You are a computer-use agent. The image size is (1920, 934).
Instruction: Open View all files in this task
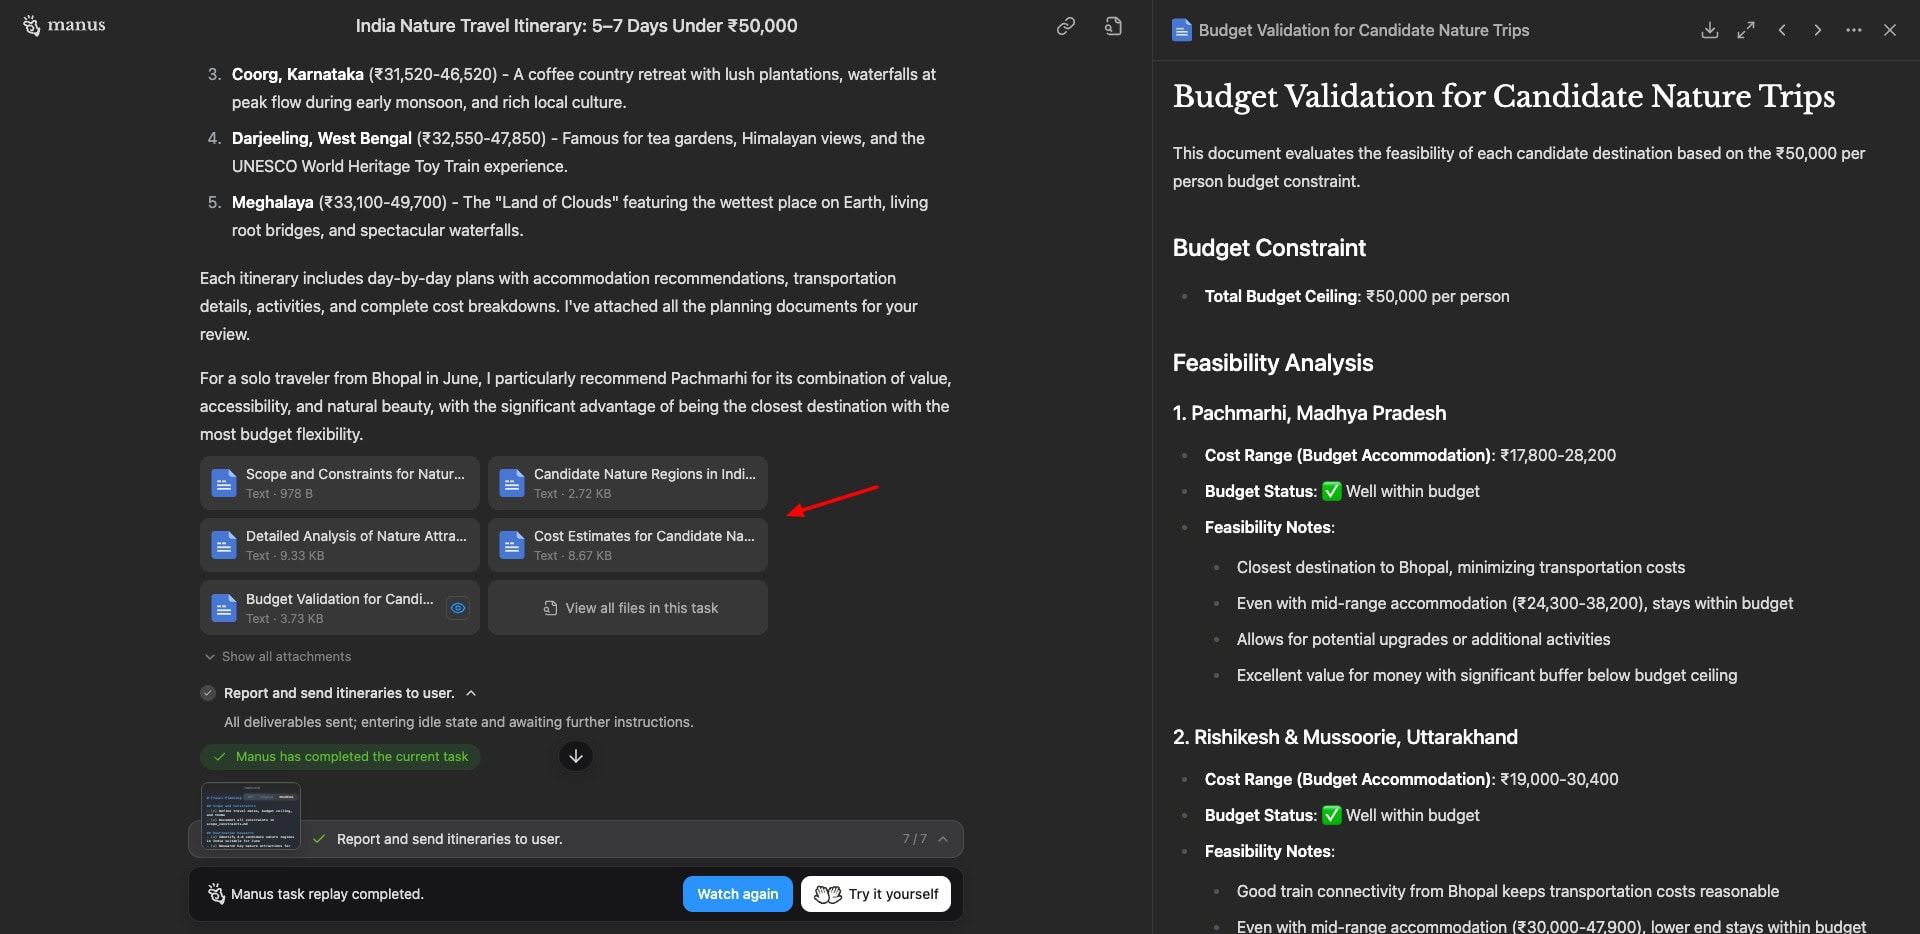point(628,608)
